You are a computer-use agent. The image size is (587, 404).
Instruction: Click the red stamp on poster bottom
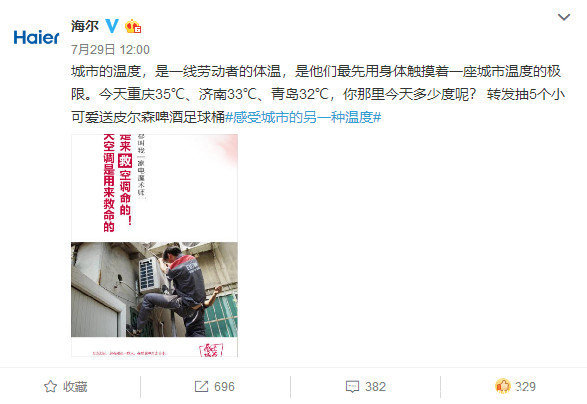(212, 350)
